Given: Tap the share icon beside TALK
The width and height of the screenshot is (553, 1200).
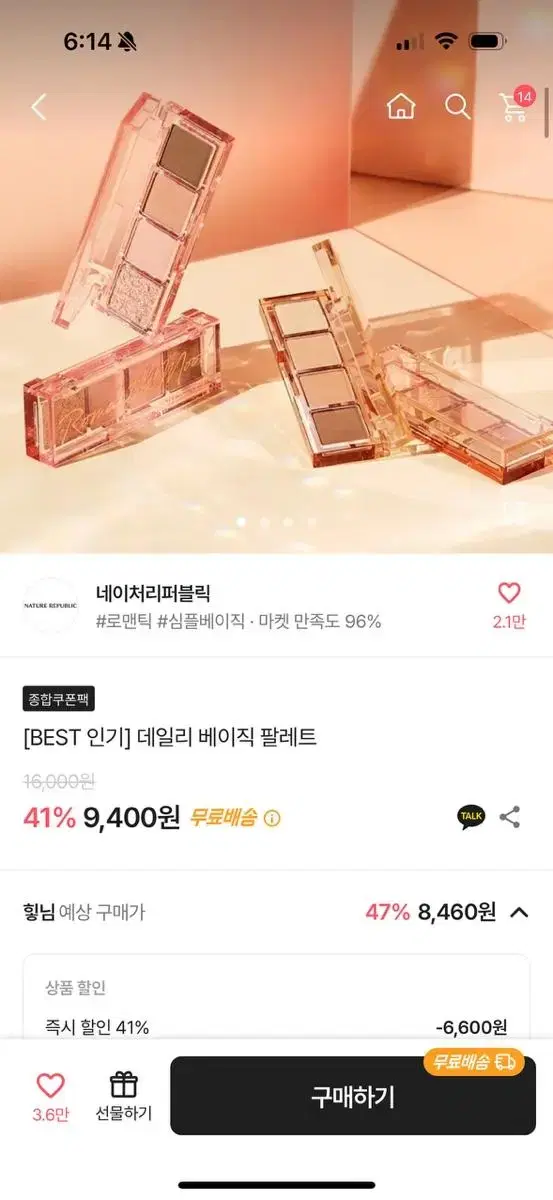Looking at the screenshot, I should tap(510, 817).
